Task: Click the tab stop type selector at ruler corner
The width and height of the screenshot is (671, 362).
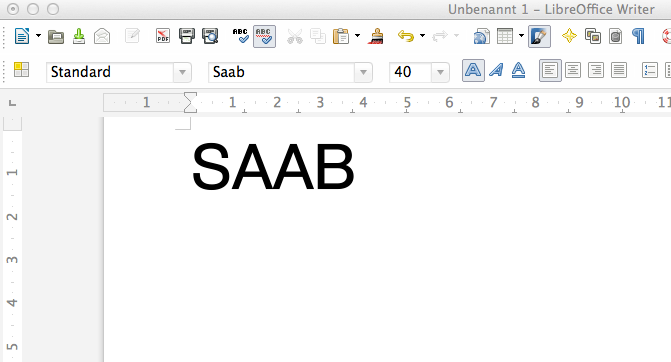Action: (12, 103)
